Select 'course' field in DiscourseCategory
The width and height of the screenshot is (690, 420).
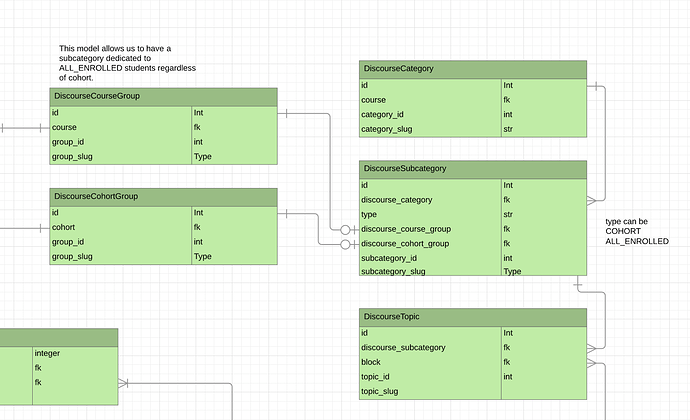tap(374, 100)
